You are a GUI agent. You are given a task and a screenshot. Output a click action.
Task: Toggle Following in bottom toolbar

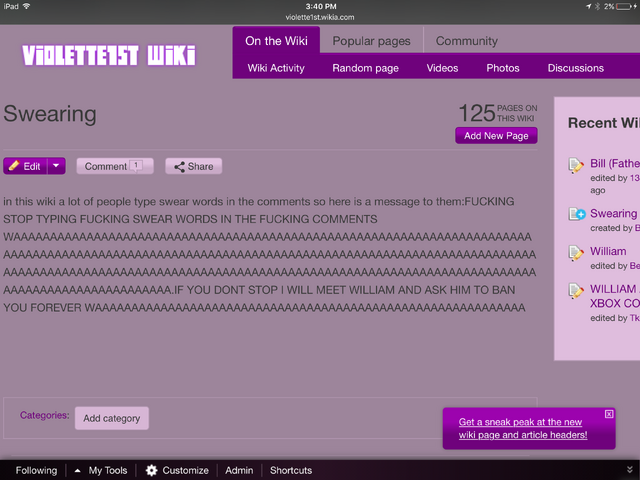click(36, 470)
